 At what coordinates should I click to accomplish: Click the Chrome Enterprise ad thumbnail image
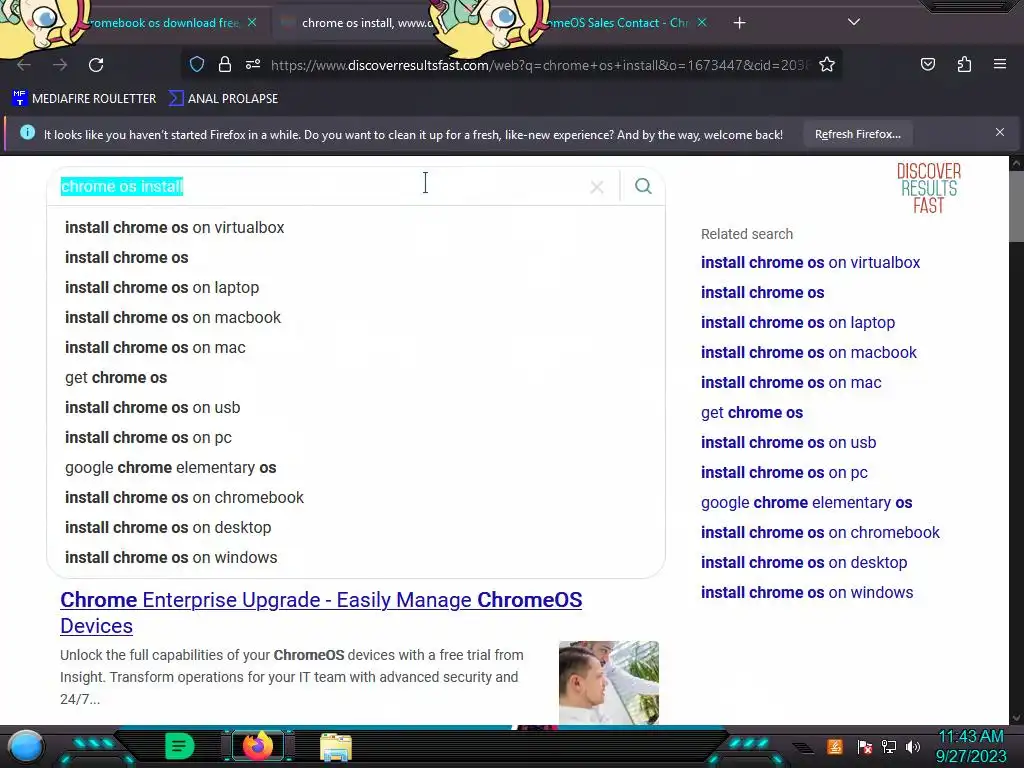click(x=609, y=682)
